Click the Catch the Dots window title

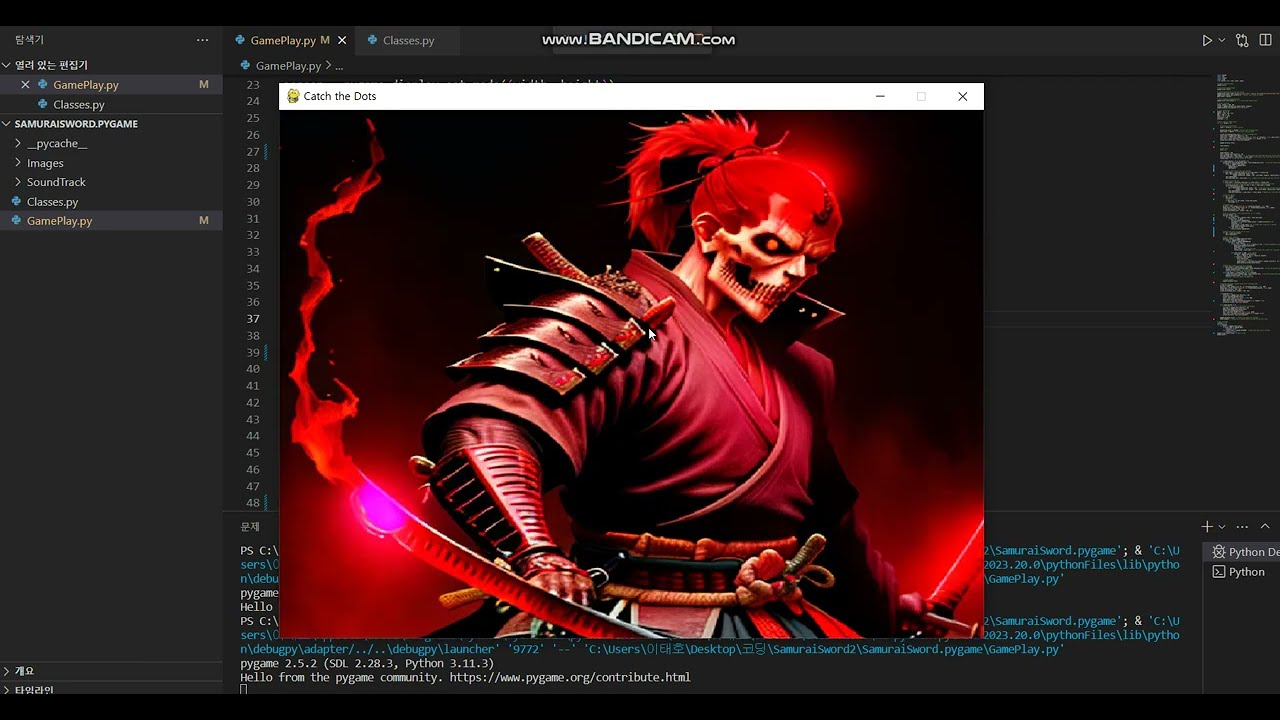[x=340, y=97]
